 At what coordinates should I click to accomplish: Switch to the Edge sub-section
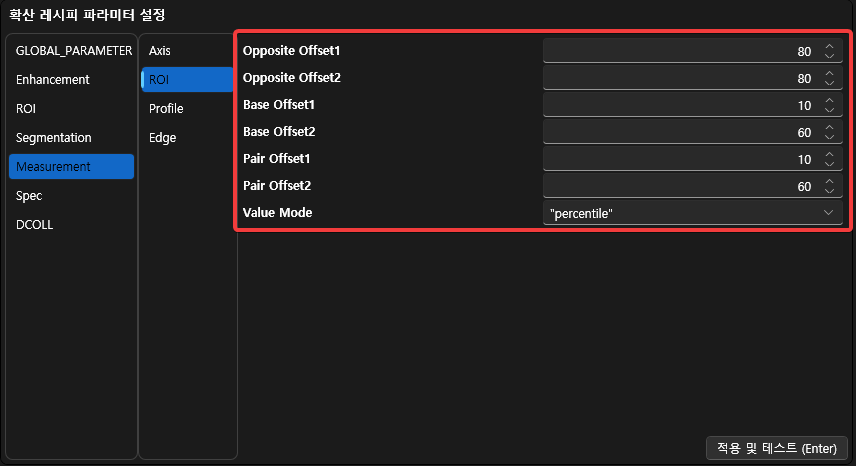(162, 137)
